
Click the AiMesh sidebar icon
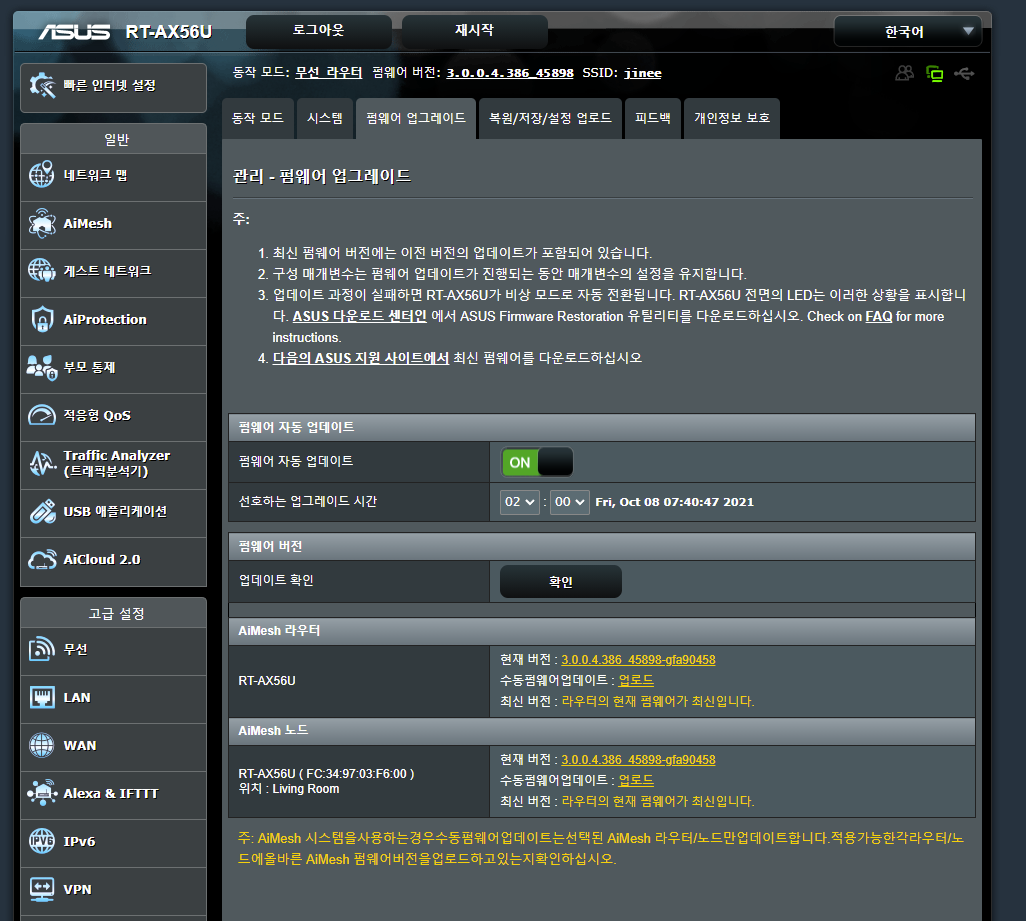point(42,223)
